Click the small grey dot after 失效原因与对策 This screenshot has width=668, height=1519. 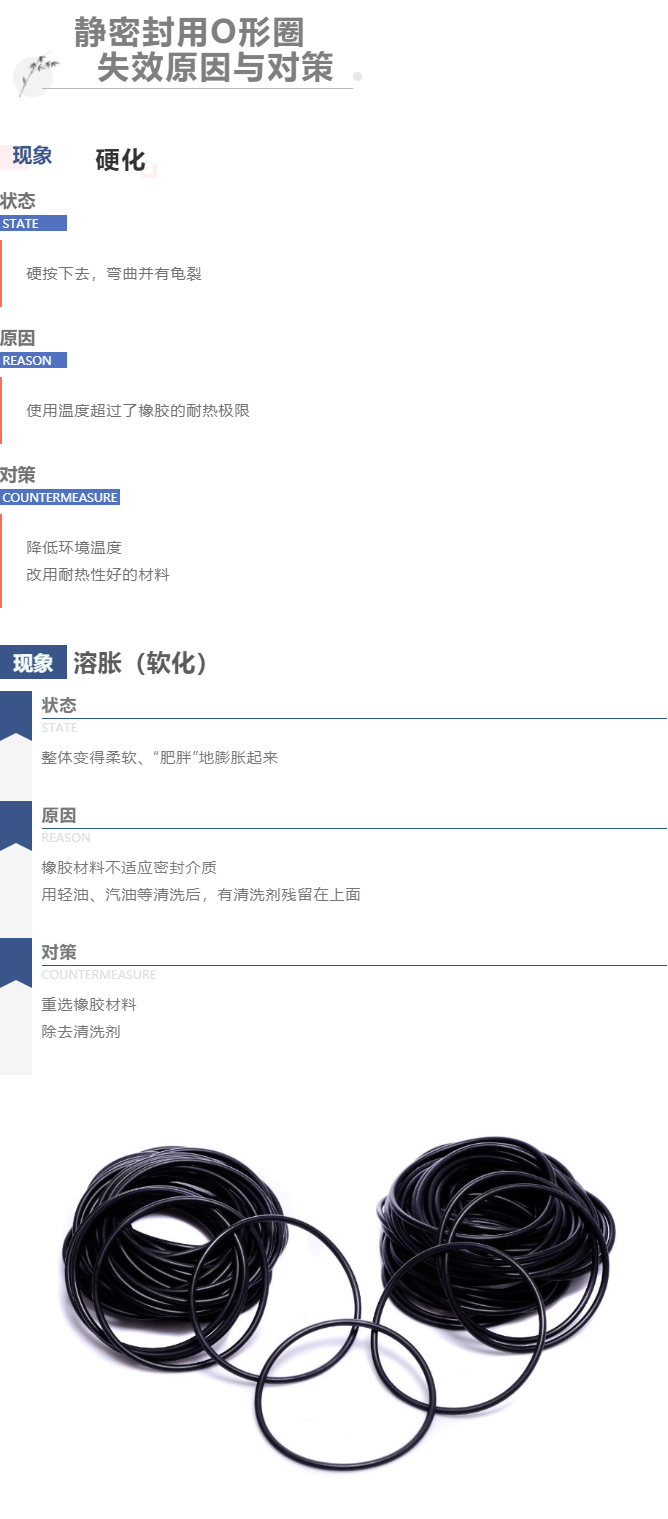[358, 76]
